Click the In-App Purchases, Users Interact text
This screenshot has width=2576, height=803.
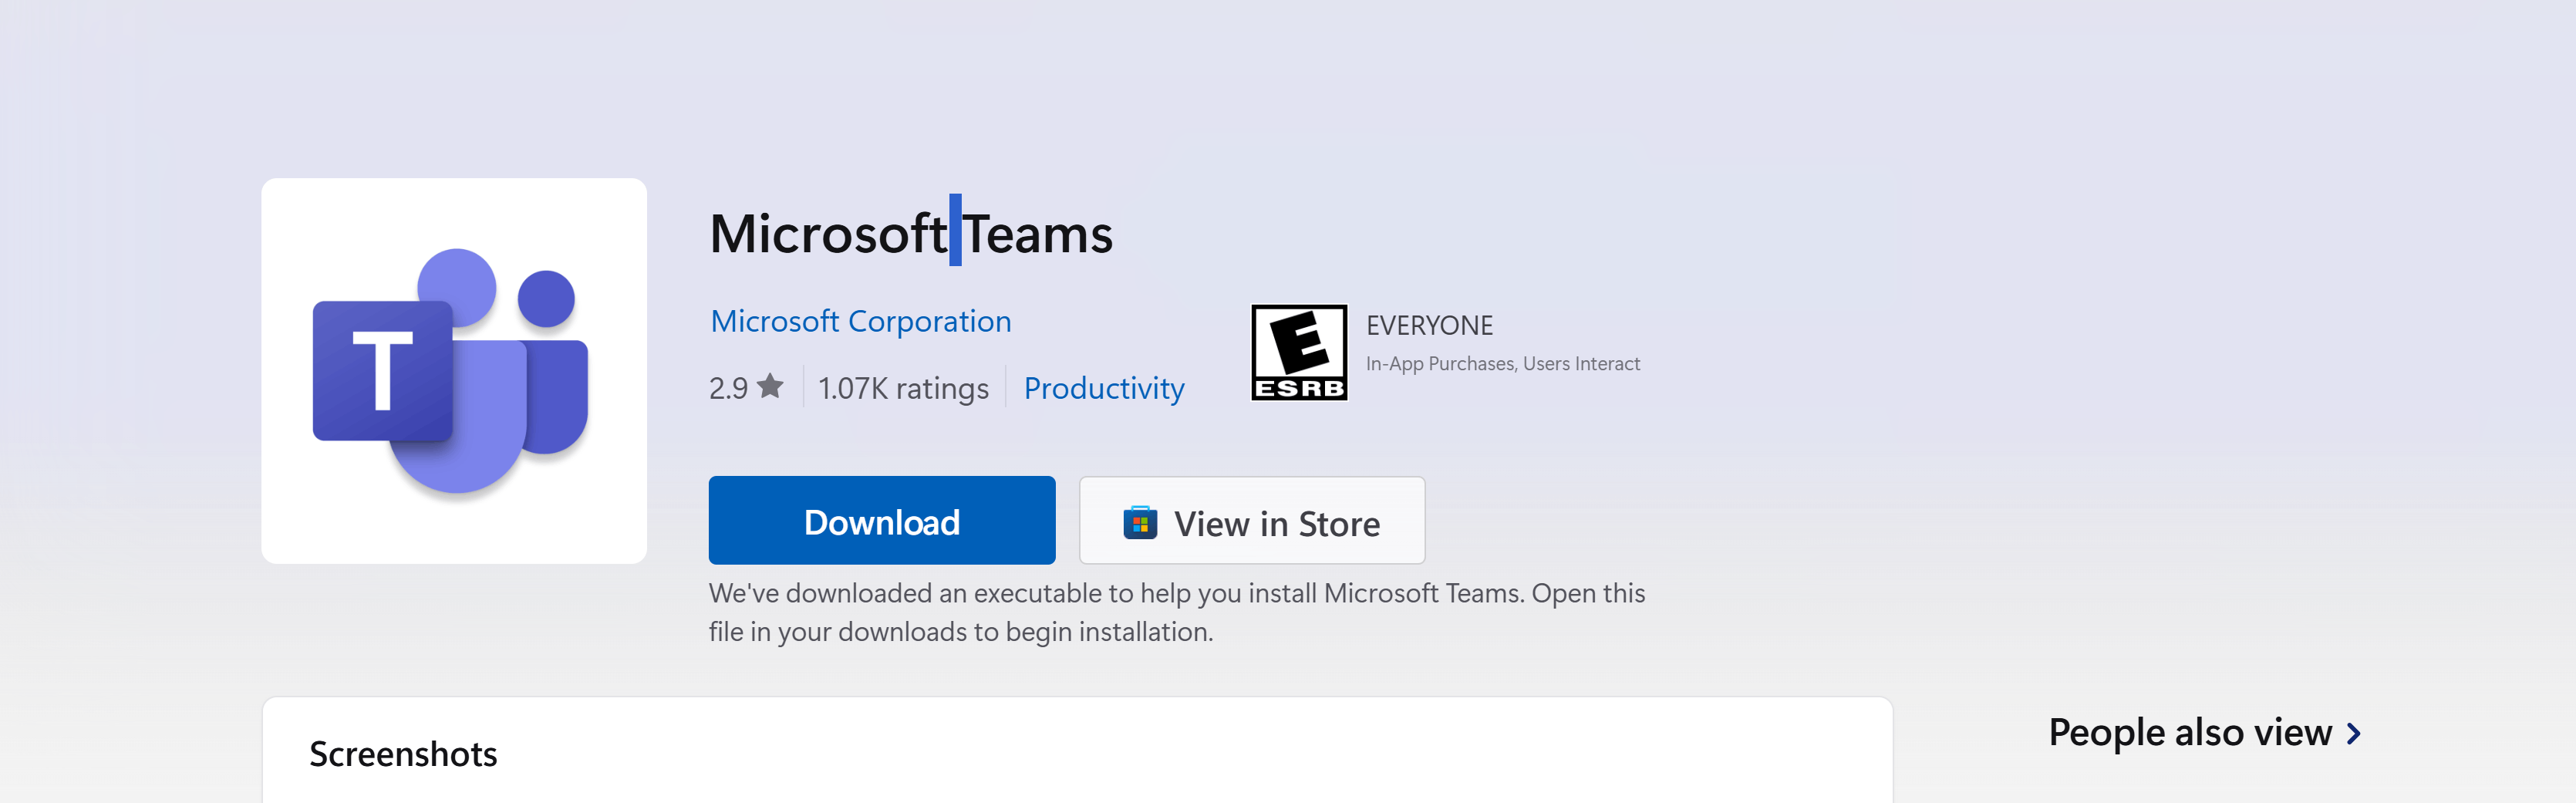click(x=1502, y=363)
